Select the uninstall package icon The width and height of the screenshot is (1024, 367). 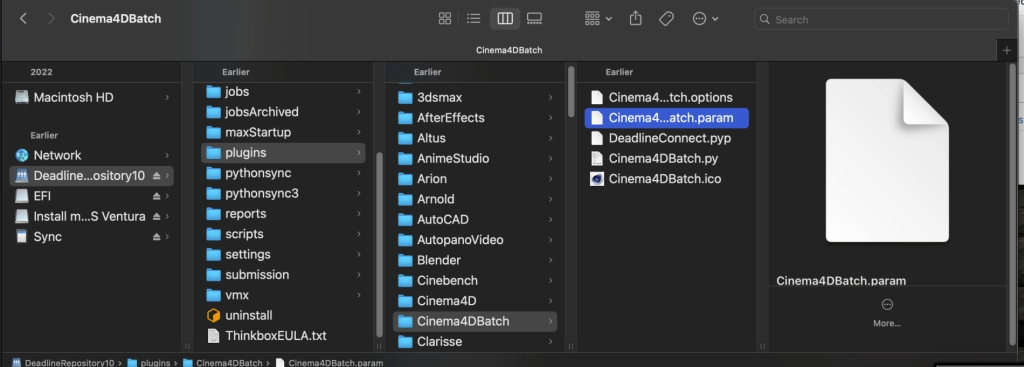tap(214, 315)
